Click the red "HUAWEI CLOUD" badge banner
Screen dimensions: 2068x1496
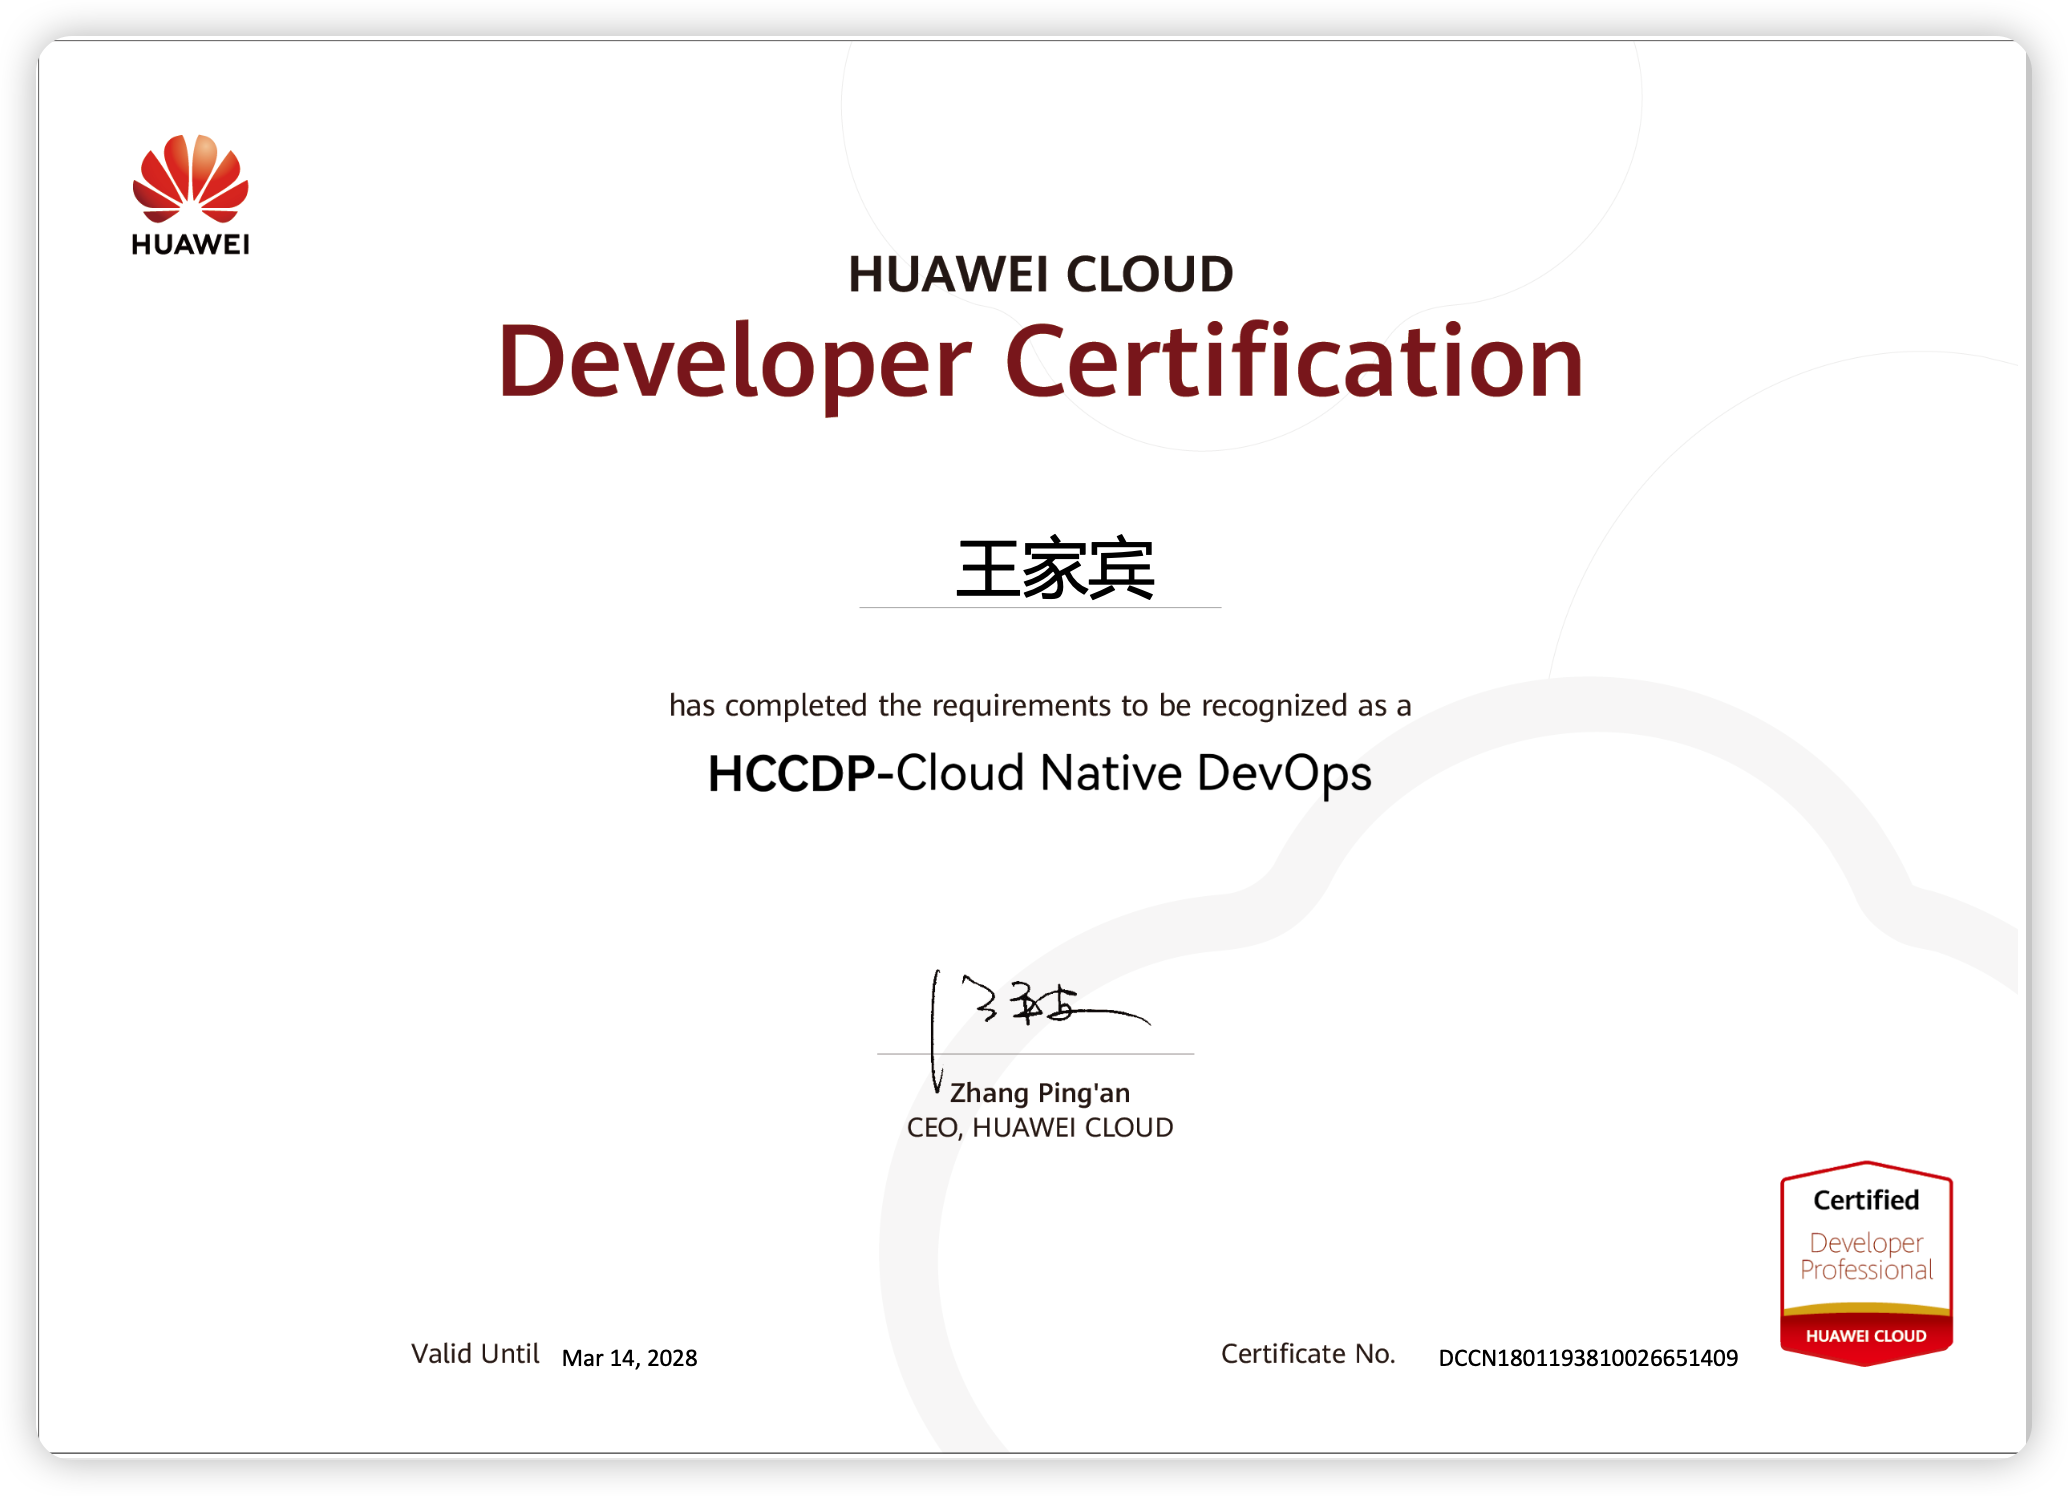pos(1866,1336)
